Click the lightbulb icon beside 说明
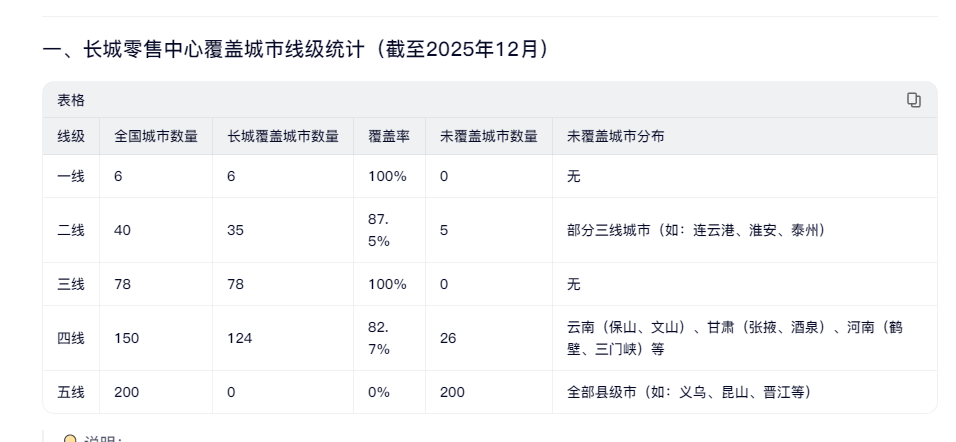This screenshot has height=442, width=956. point(70,439)
